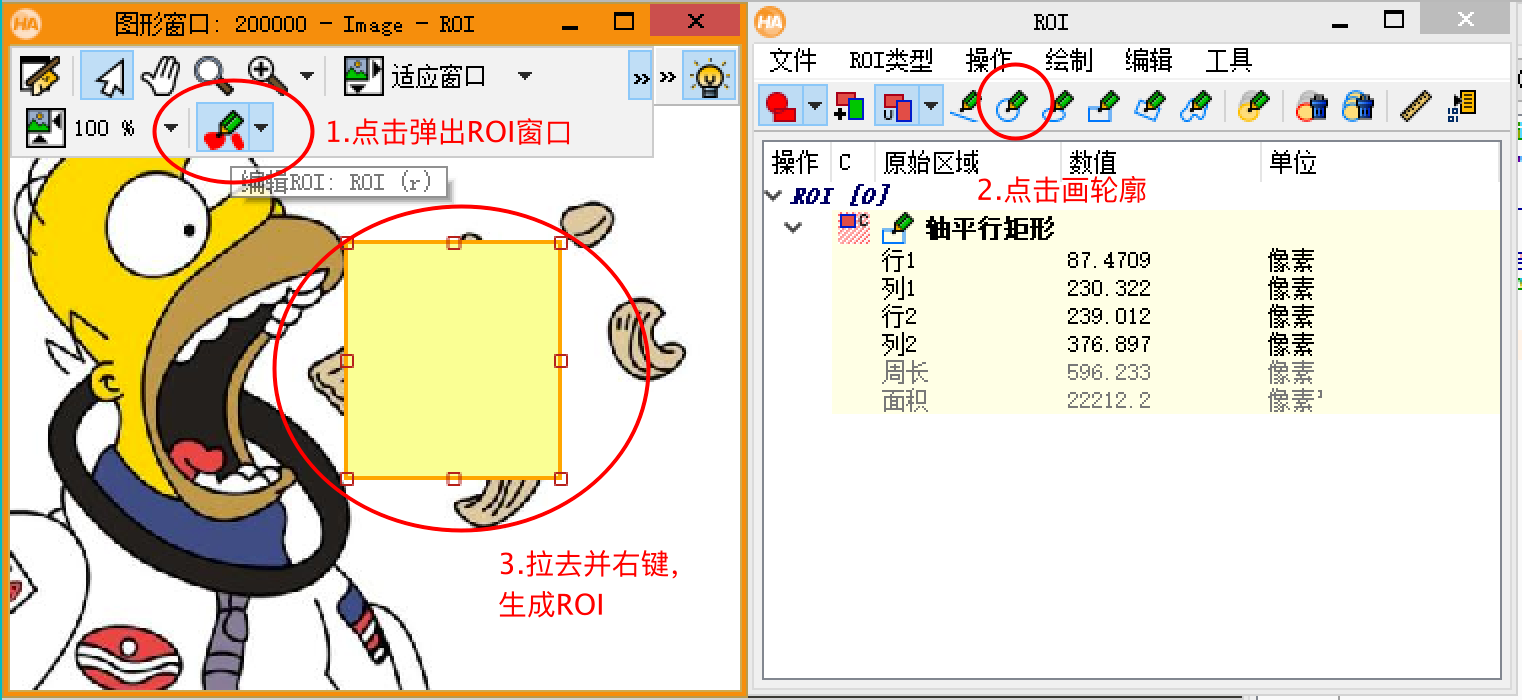Select the draw axis-parallel rectangle tool
Screen dimensions: 1522x700
[x=1105, y=105]
